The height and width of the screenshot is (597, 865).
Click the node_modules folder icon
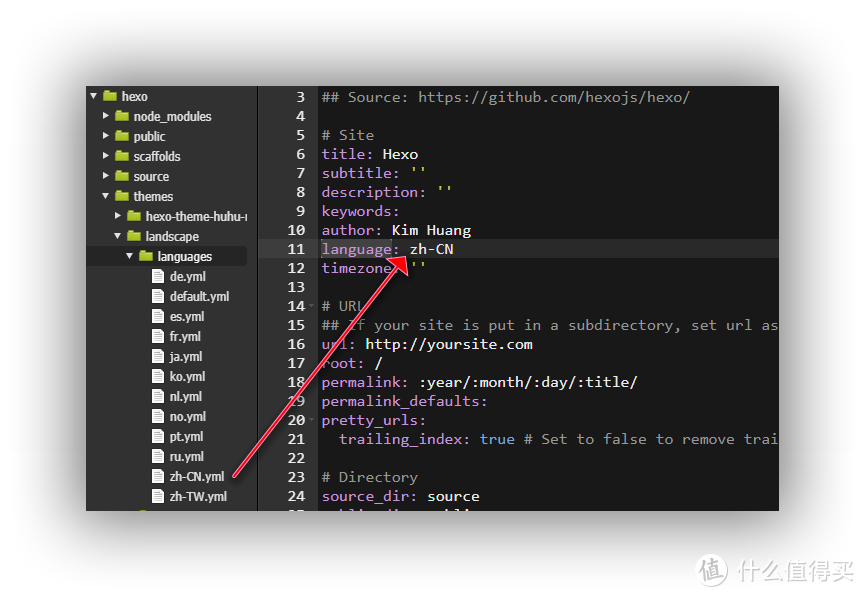122,116
